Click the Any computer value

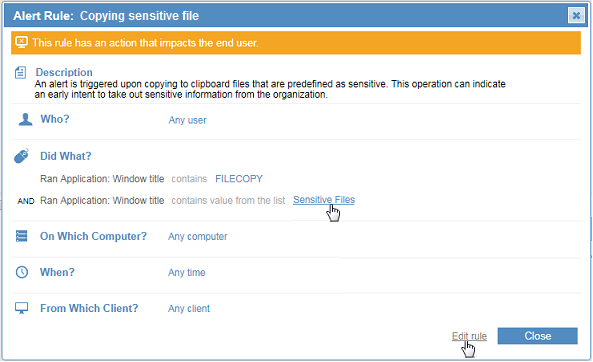pos(197,236)
